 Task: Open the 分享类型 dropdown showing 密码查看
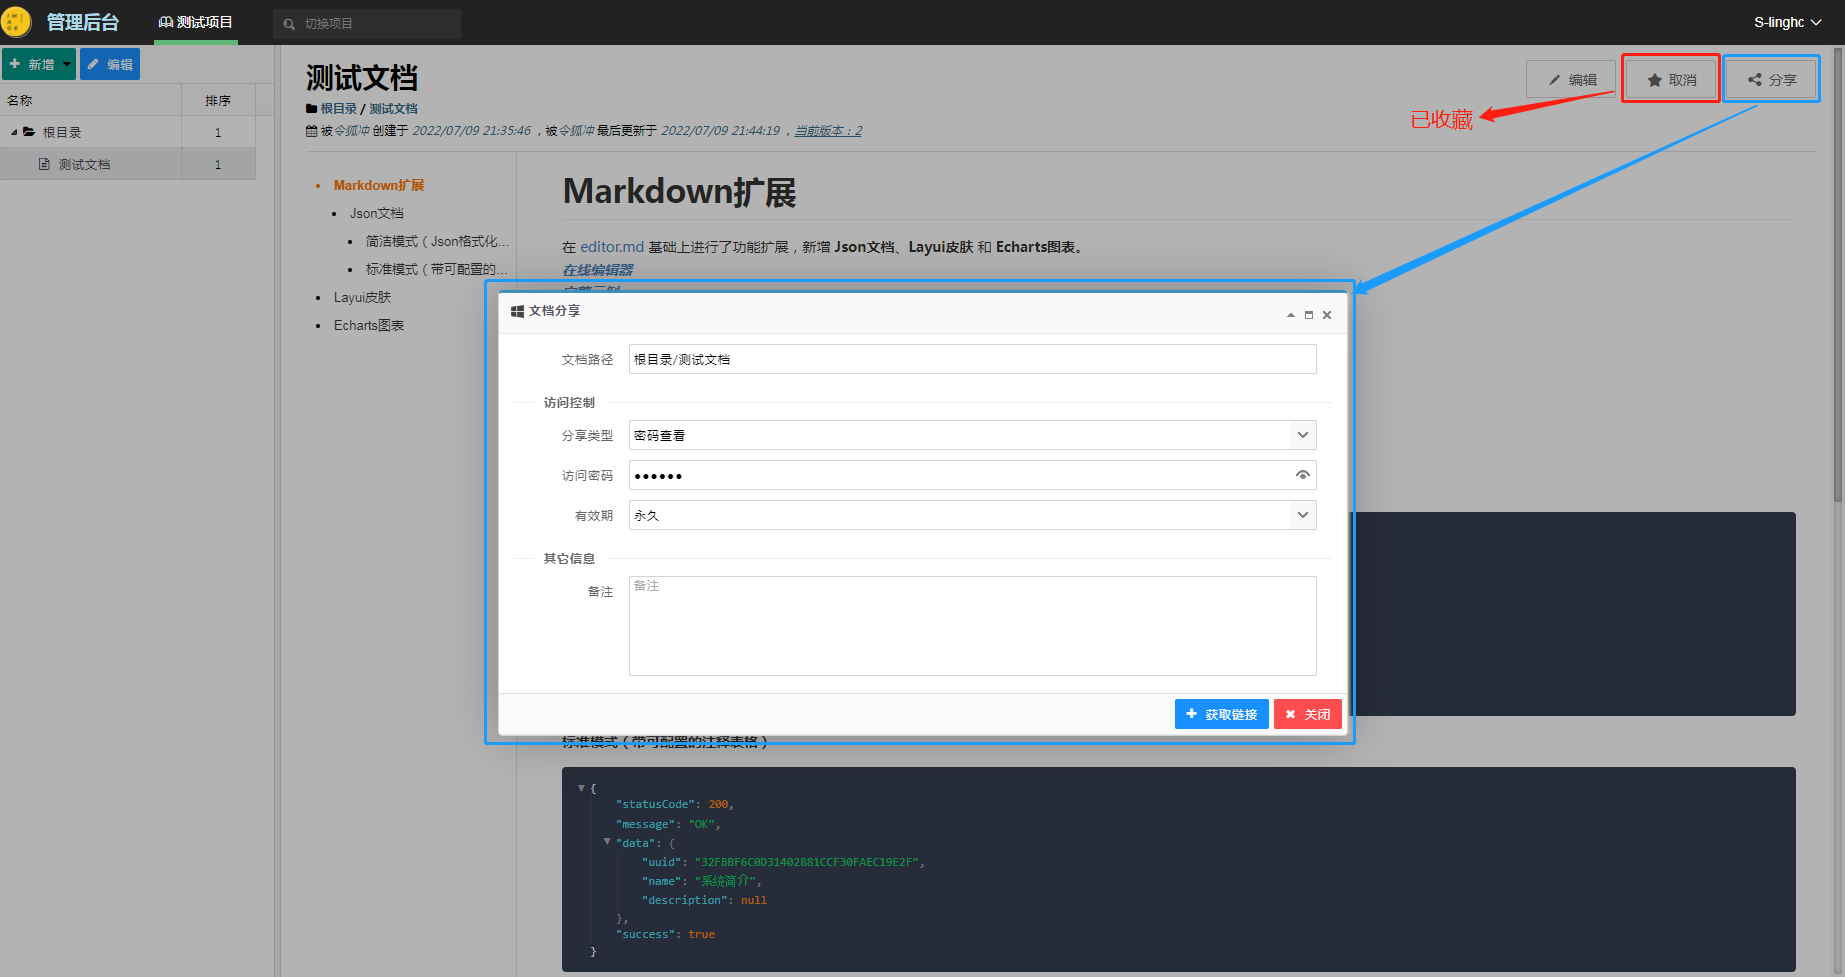[x=972, y=435]
